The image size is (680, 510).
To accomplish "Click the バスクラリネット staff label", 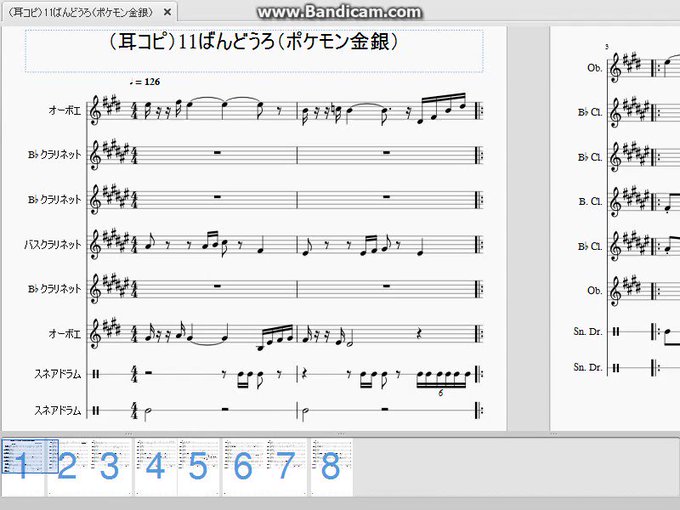I will coord(52,244).
